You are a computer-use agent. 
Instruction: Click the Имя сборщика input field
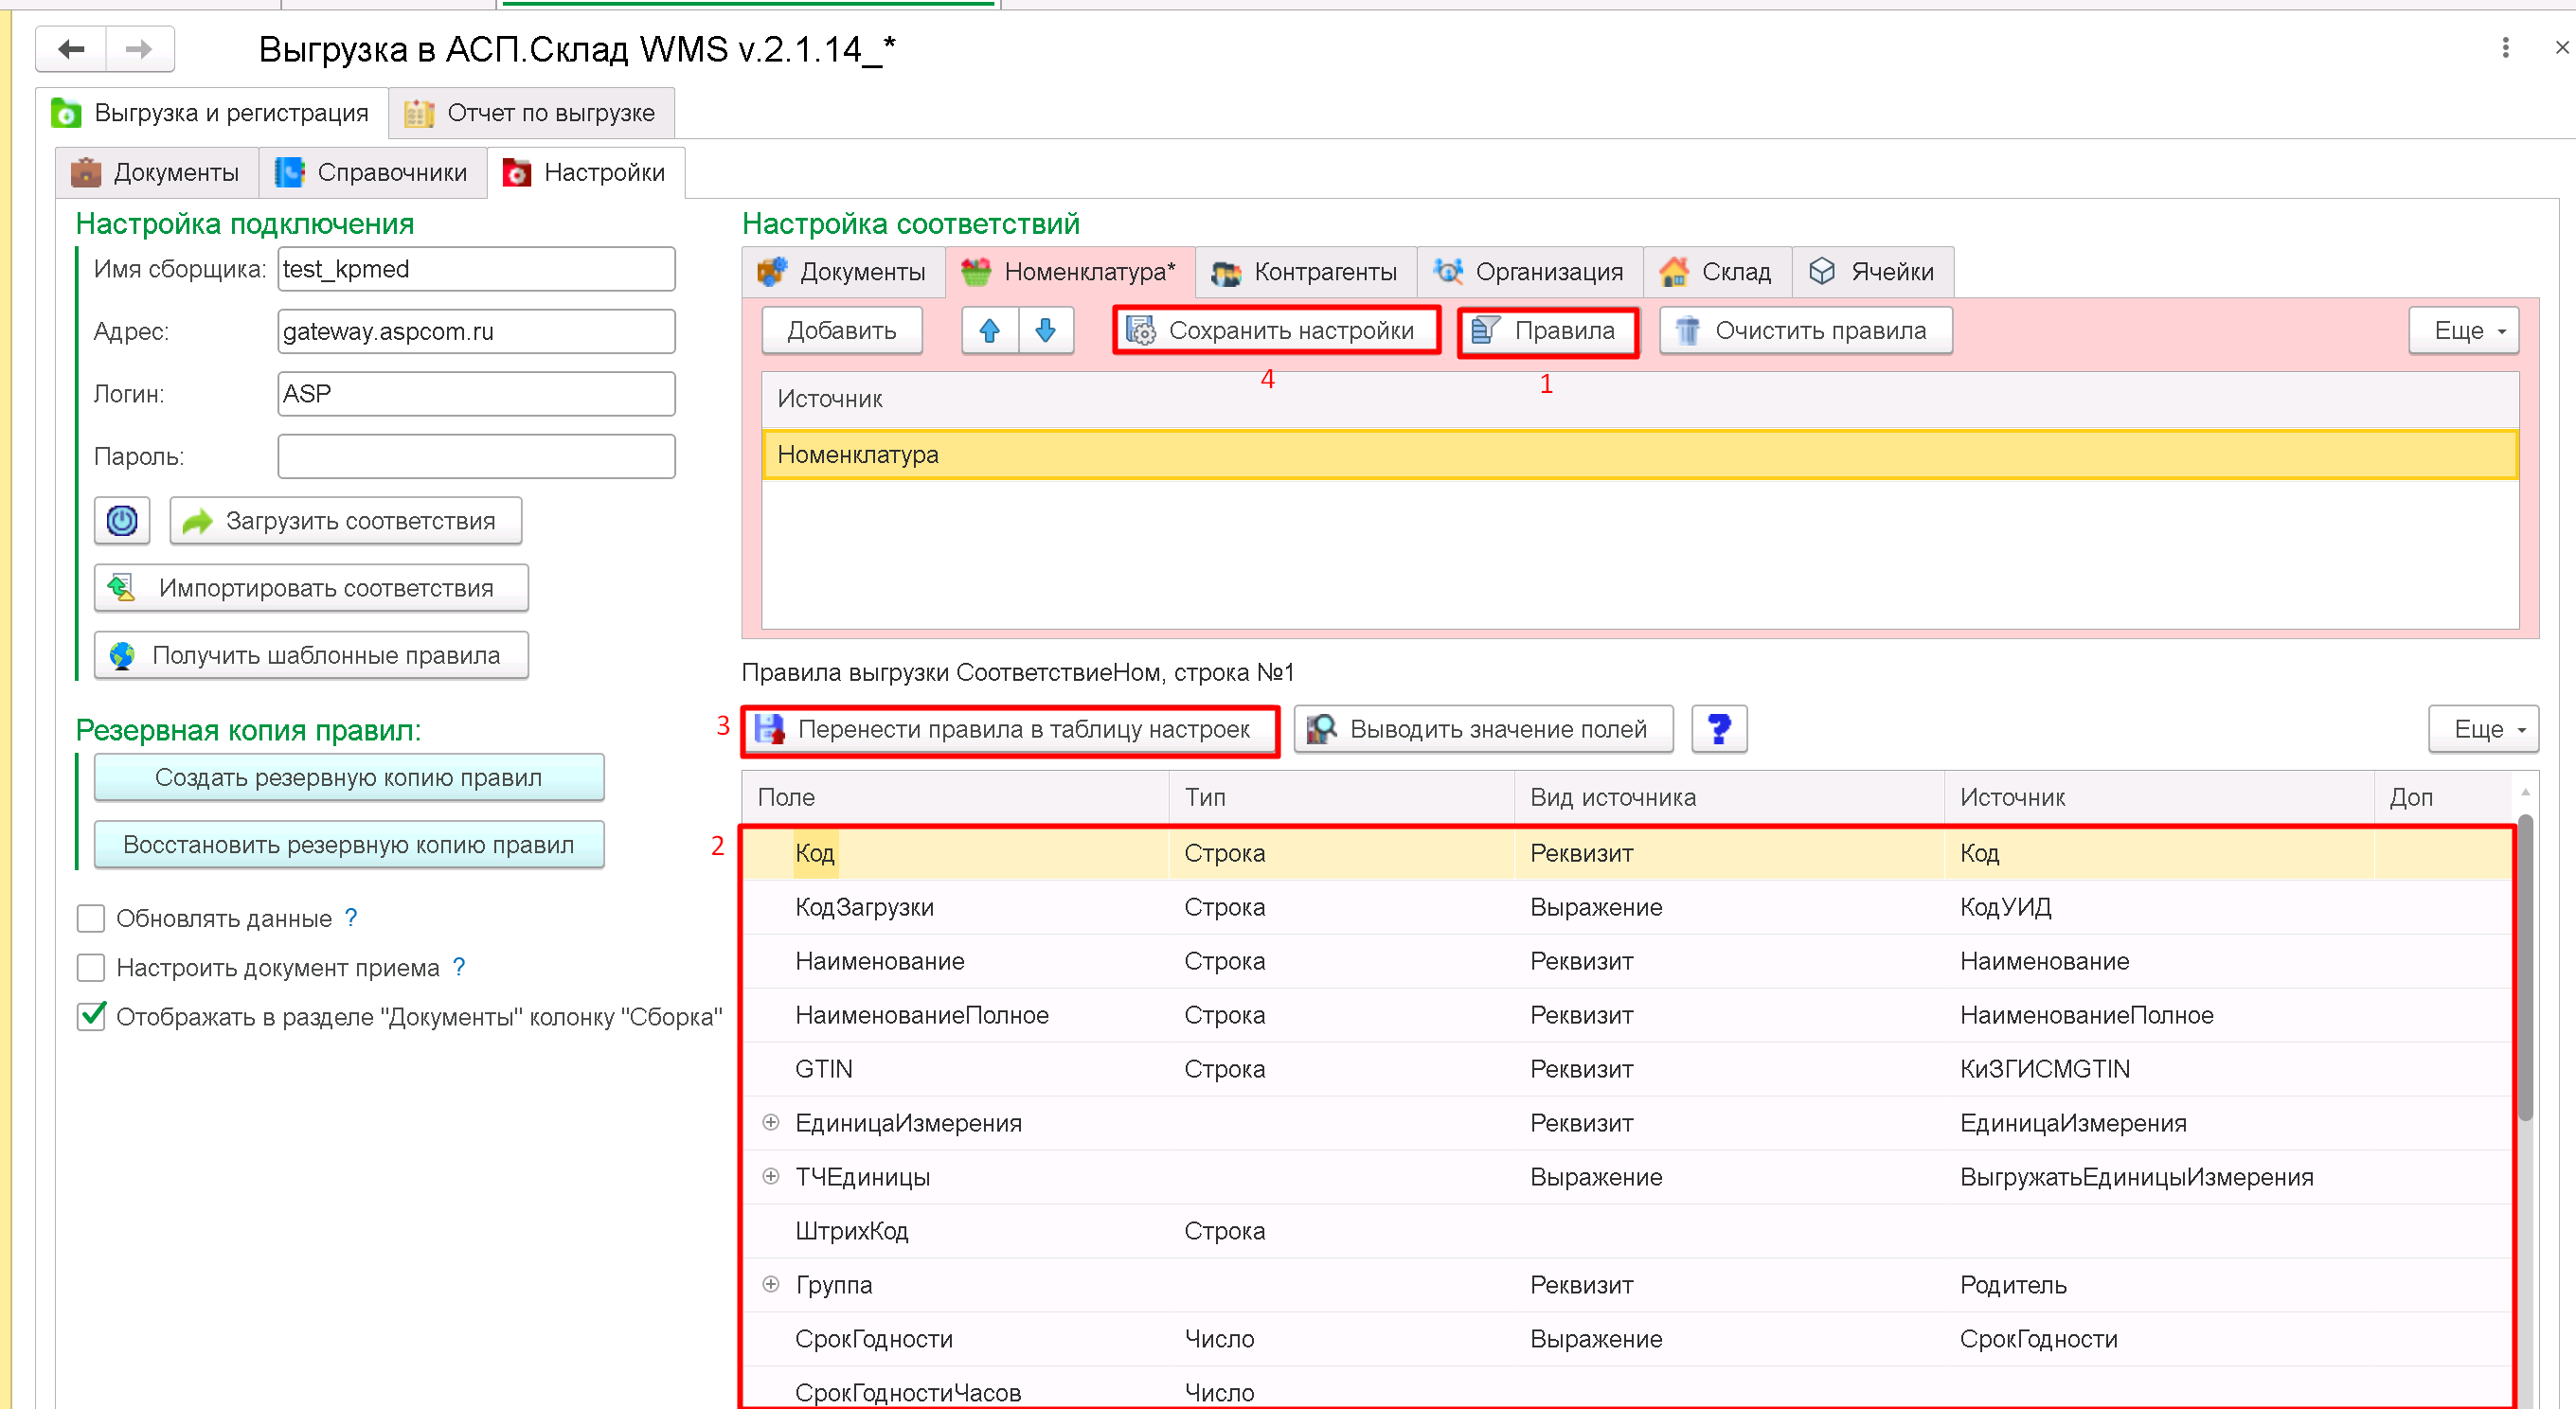click(x=476, y=269)
